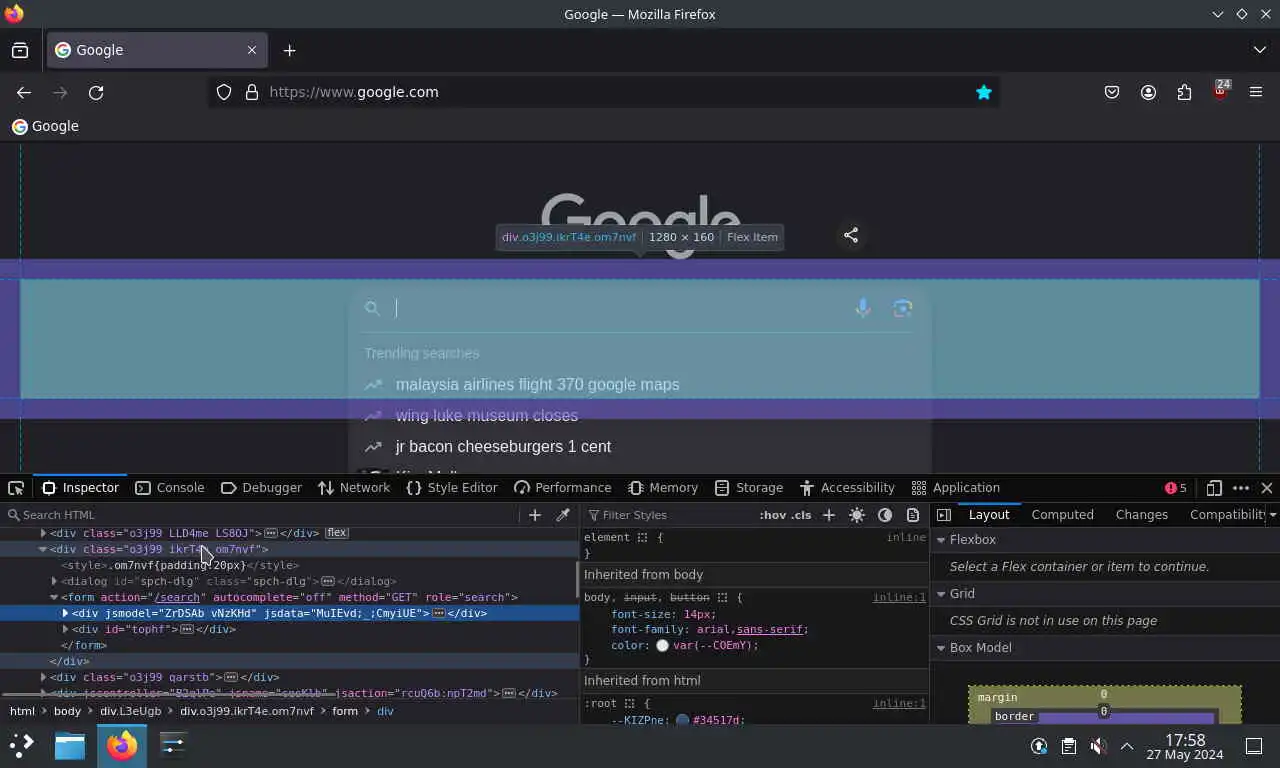This screenshot has height=768, width=1280.
Task: Open the Extensions menu
Action: point(1184,92)
